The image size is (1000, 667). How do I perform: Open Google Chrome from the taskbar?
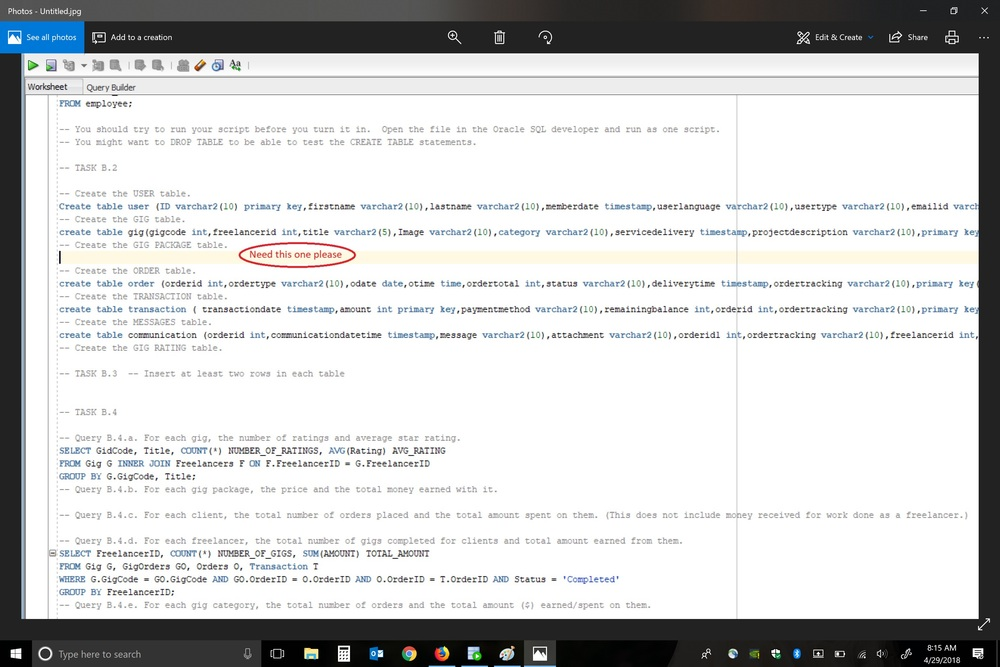(x=409, y=654)
